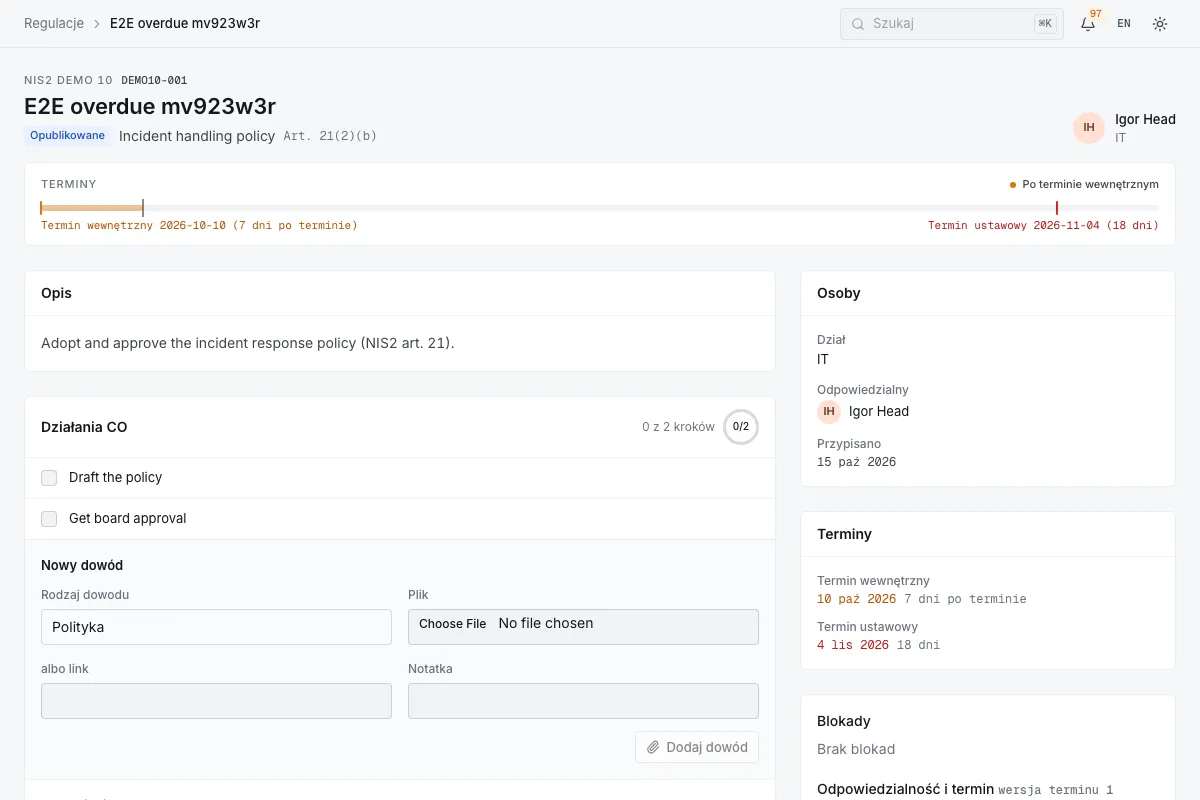The image size is (1200, 800).
Task: Click the '0 z 2 kroków' step counter
Action: [678, 427]
